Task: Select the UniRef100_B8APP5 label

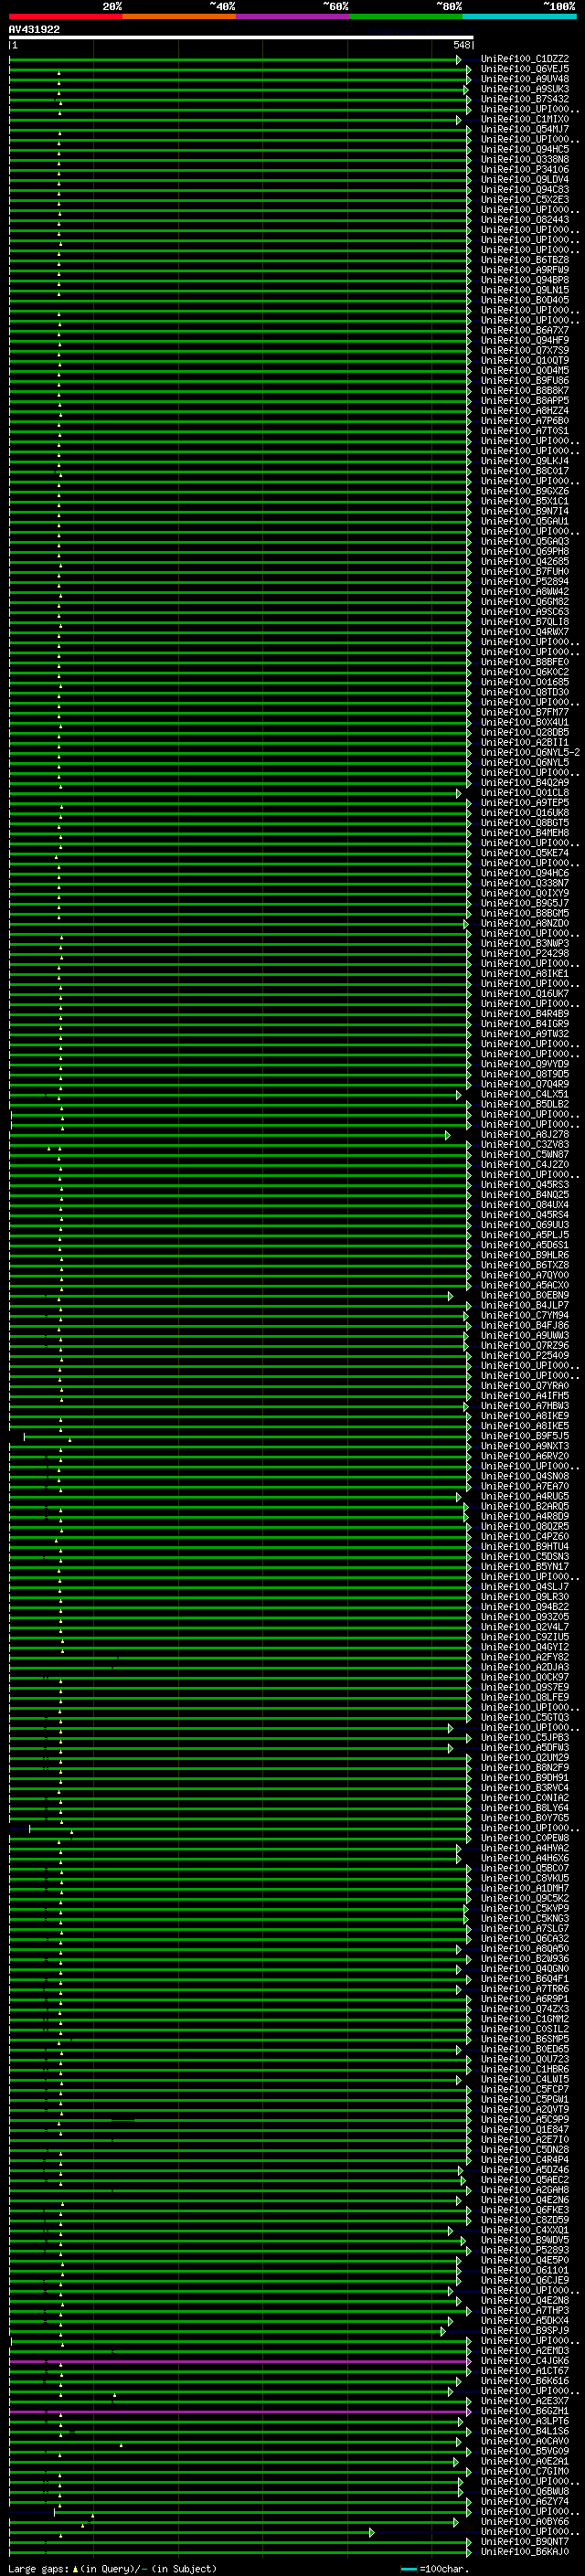Action: coord(525,400)
